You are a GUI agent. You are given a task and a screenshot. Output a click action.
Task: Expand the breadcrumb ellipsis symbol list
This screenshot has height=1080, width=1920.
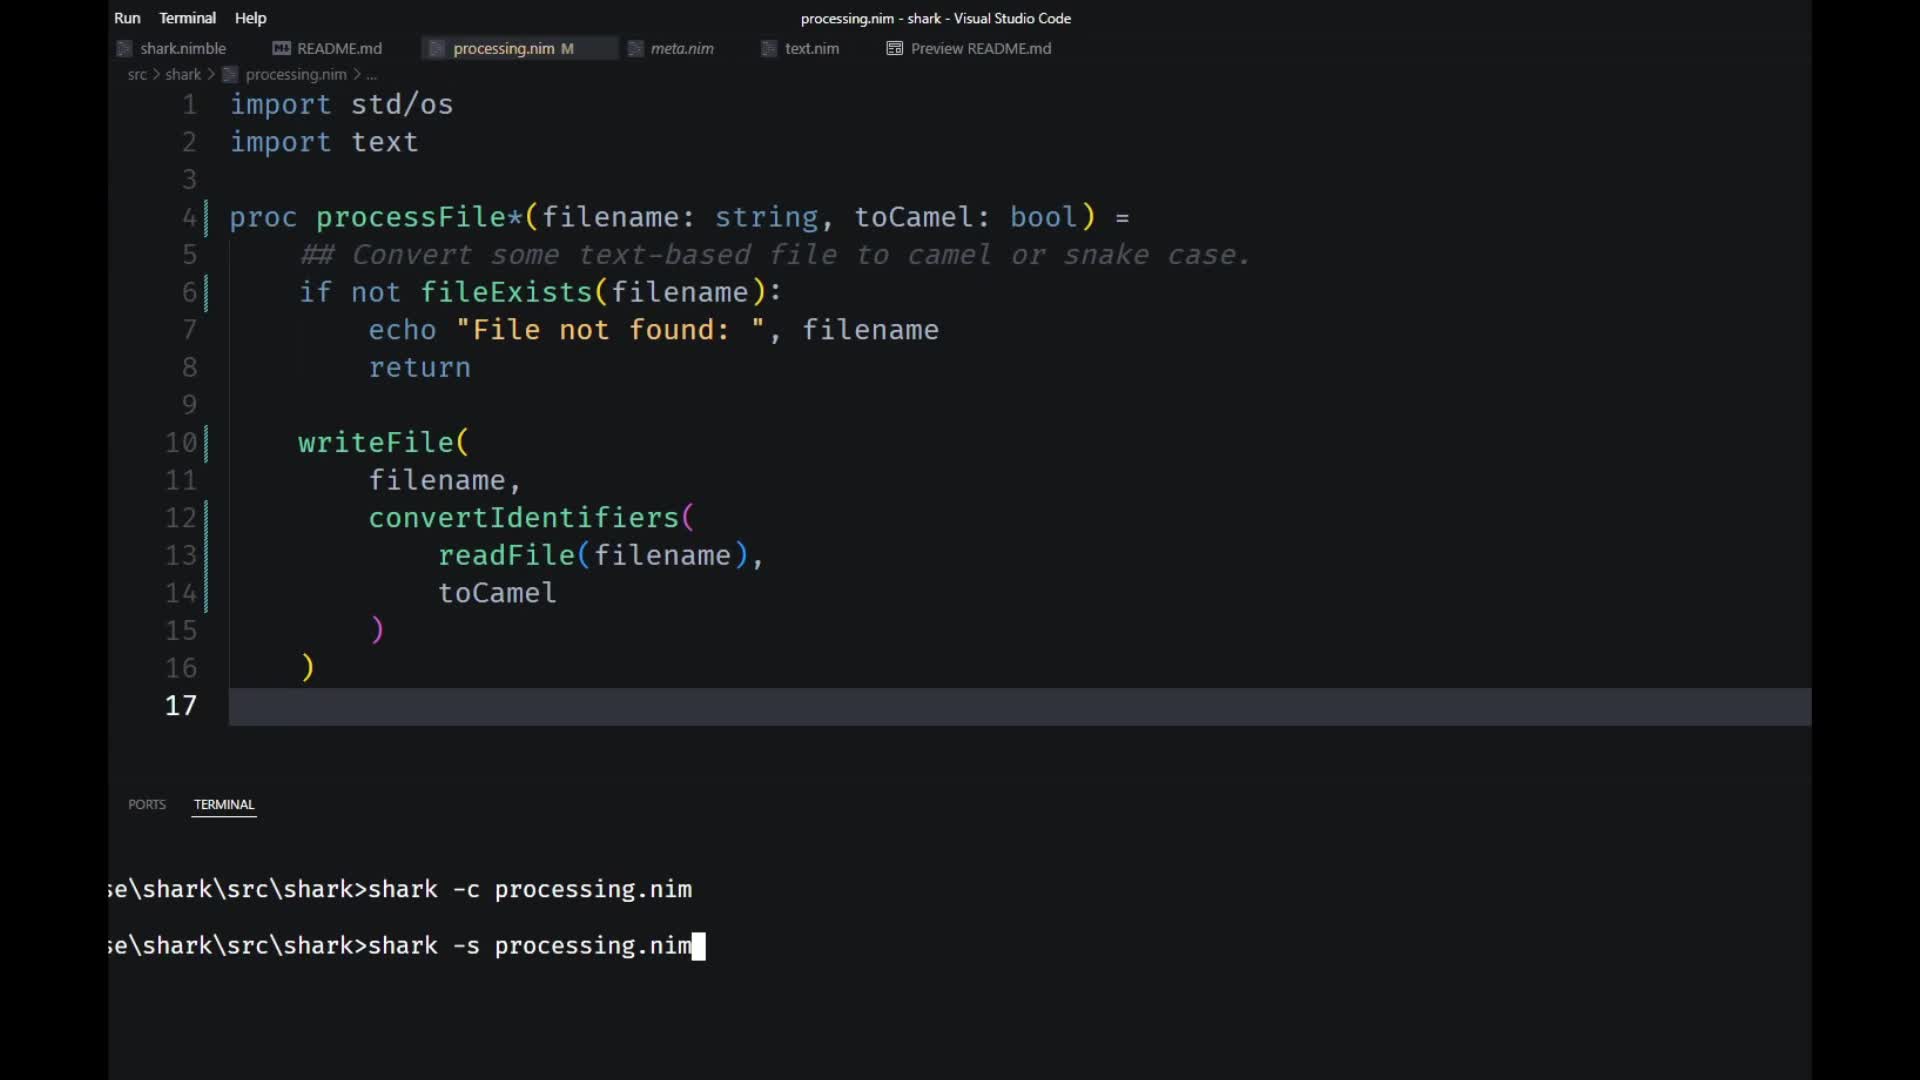[372, 74]
